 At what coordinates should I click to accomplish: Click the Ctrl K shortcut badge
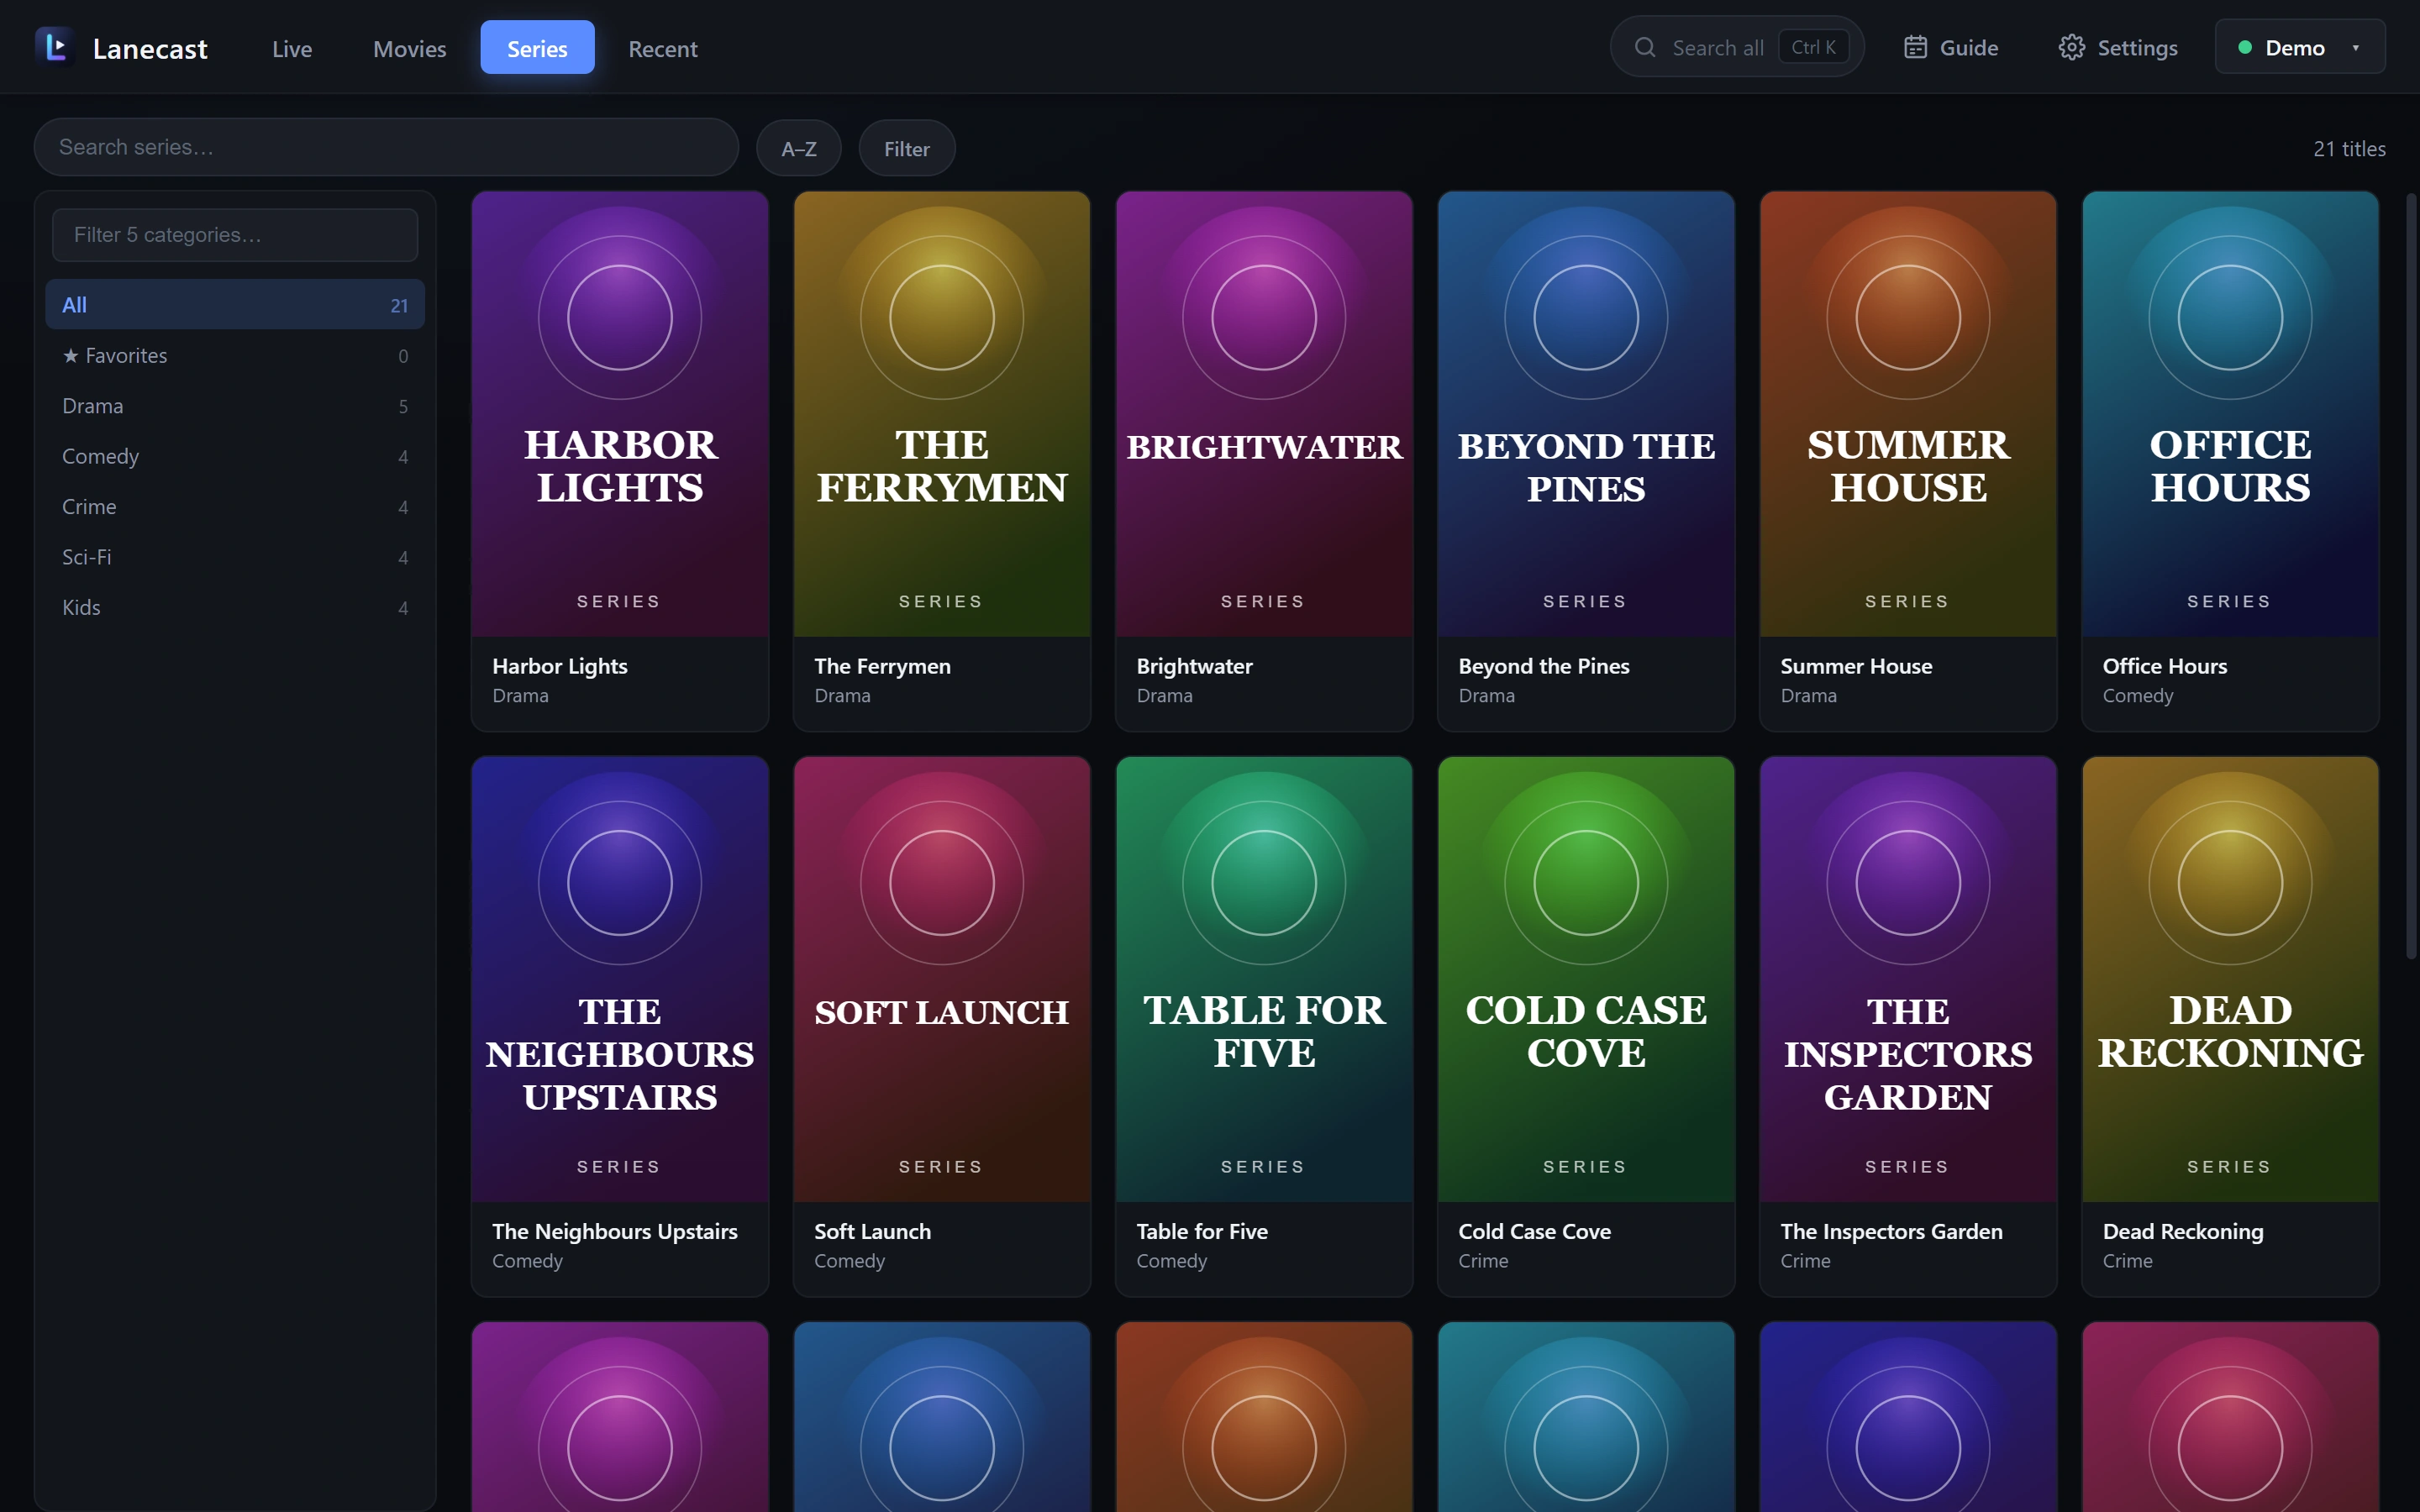(1813, 47)
